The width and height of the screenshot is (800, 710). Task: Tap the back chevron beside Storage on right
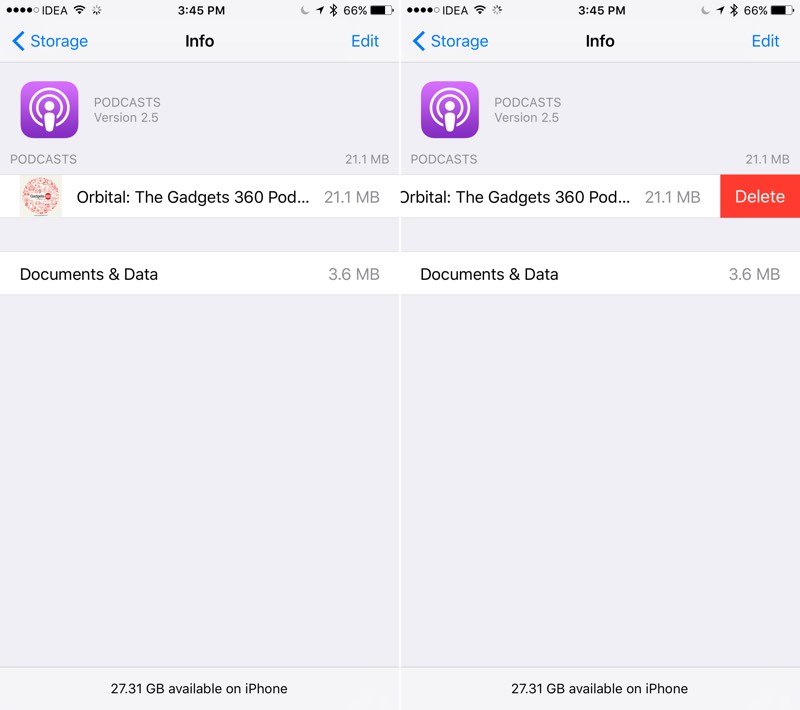(x=418, y=41)
